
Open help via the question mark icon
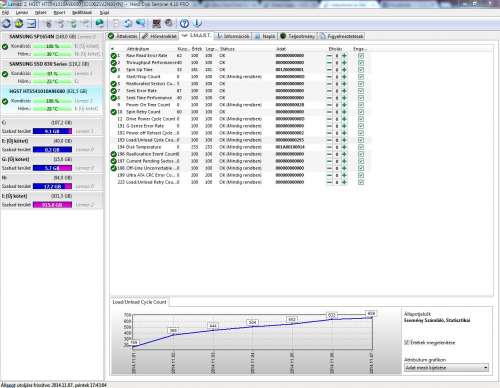point(184,23)
